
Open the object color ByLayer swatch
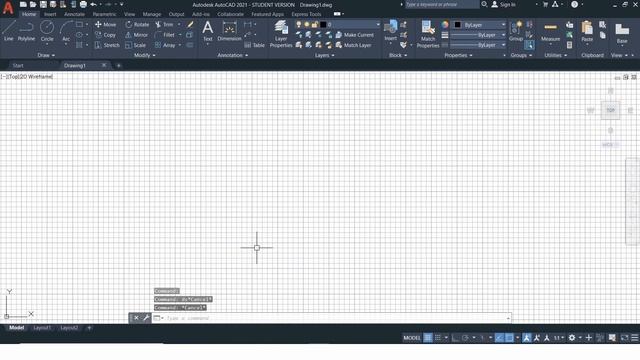[458, 25]
